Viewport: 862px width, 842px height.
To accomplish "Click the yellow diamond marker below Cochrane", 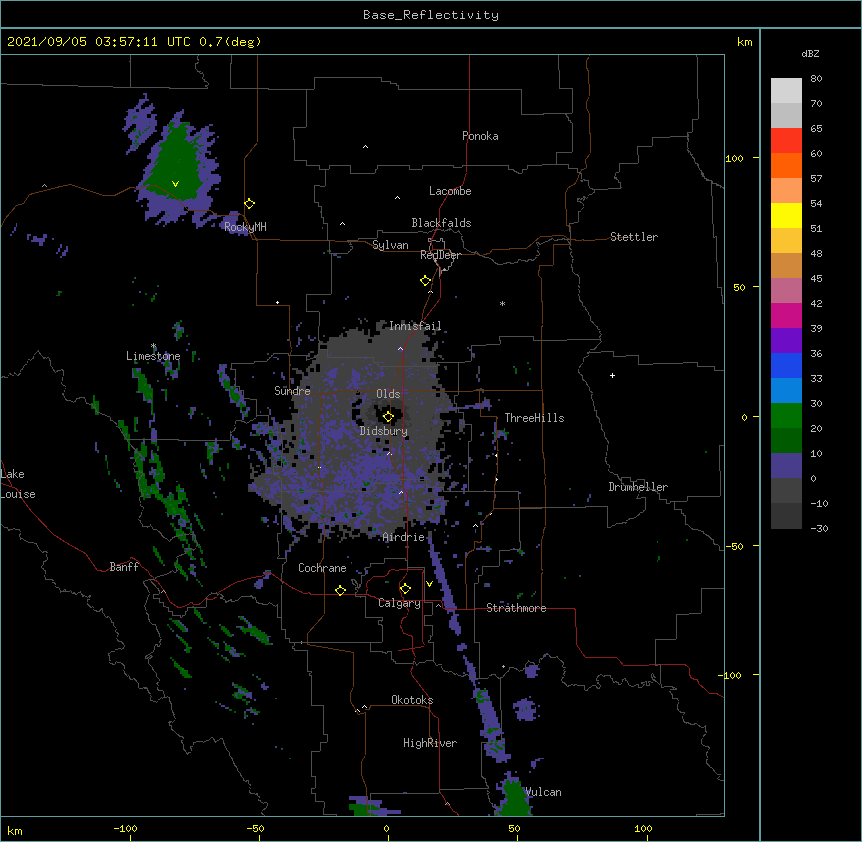I will (340, 590).
